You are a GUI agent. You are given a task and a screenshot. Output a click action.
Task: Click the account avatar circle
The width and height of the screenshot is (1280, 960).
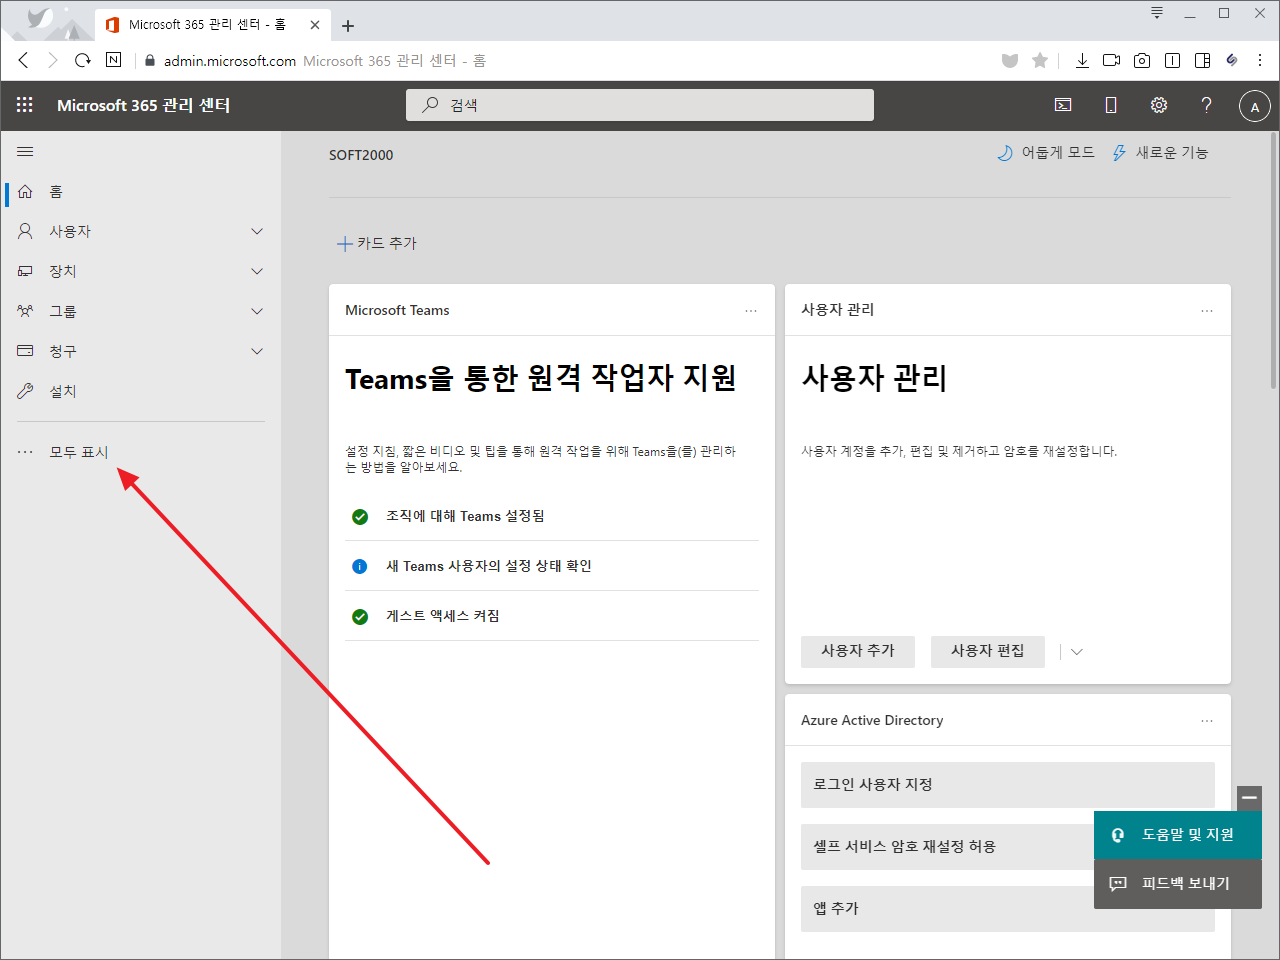coord(1254,106)
